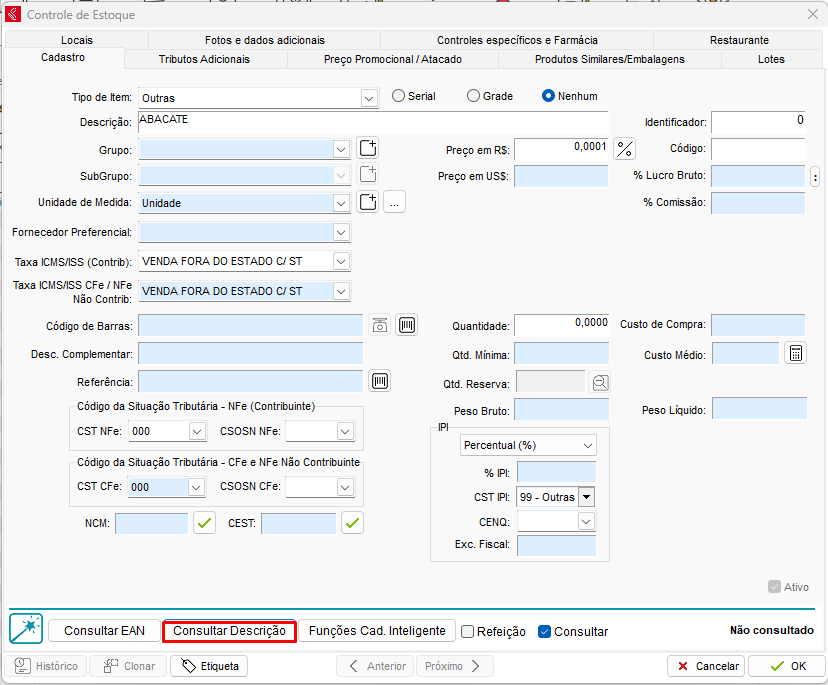Expand the Fornecedor Preferencial dropdown
This screenshot has width=828, height=685.
click(x=341, y=232)
